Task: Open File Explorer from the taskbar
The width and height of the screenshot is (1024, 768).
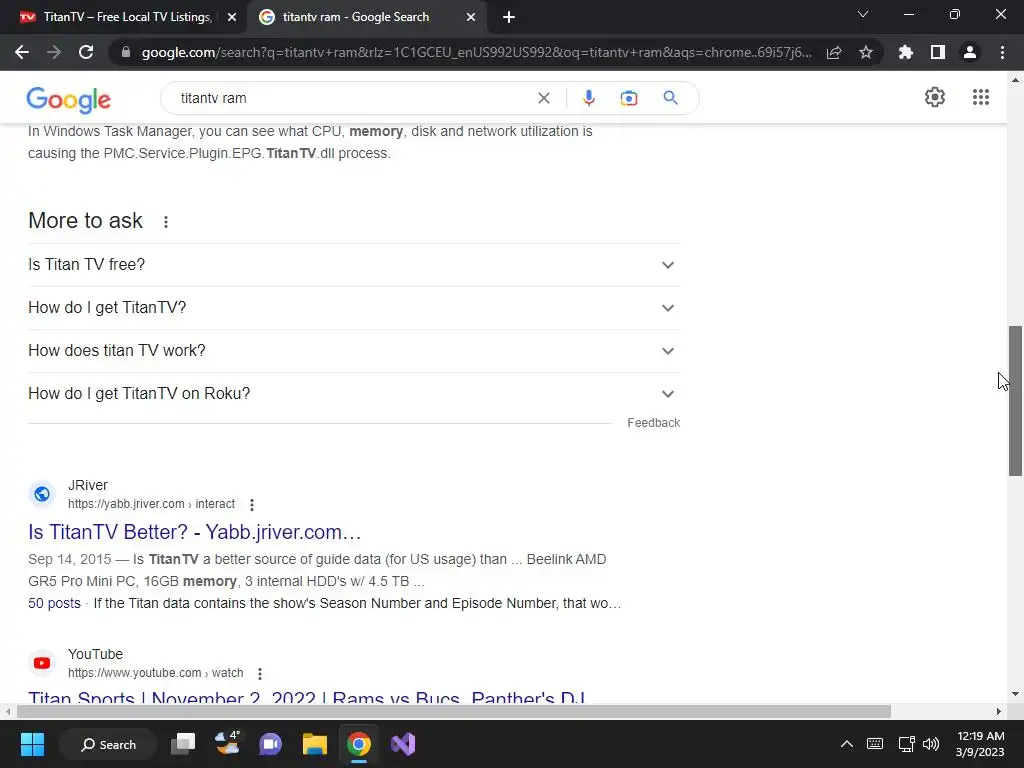Action: [x=315, y=744]
